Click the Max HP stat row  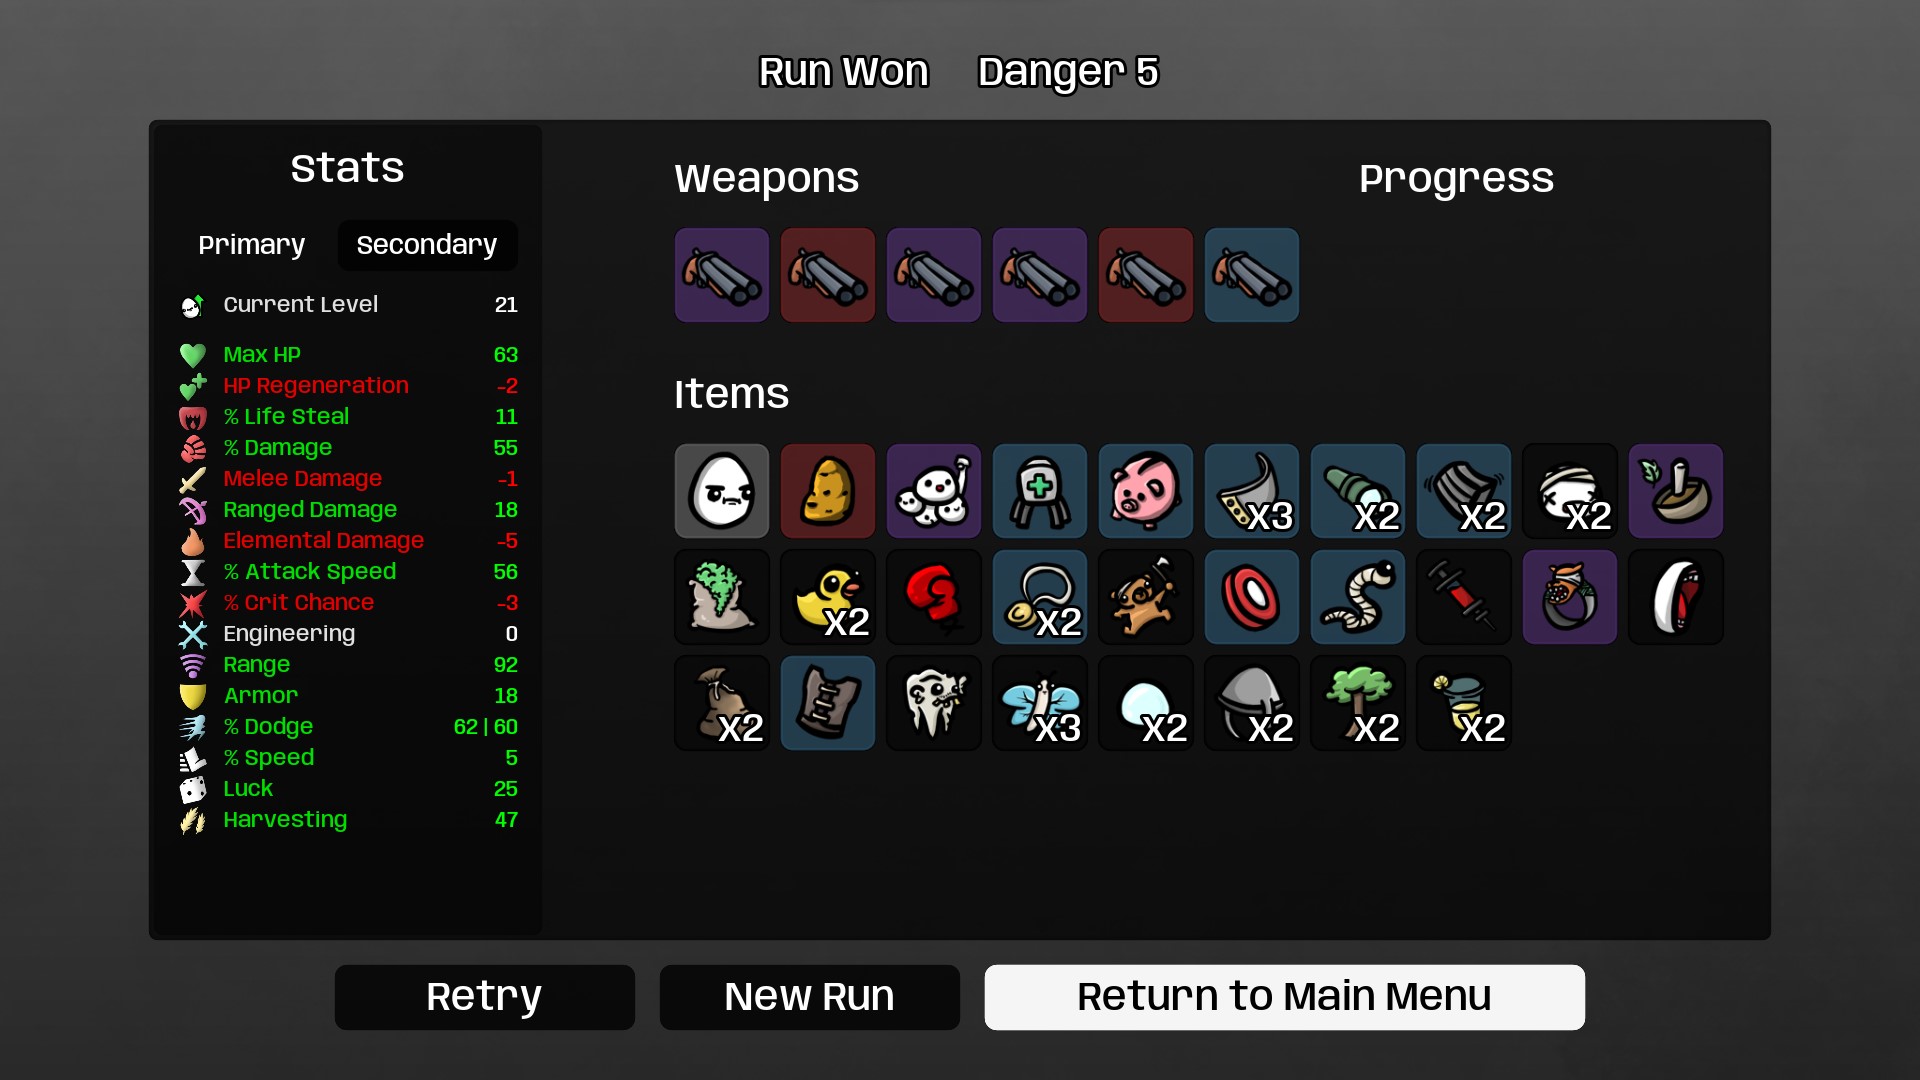click(x=348, y=355)
